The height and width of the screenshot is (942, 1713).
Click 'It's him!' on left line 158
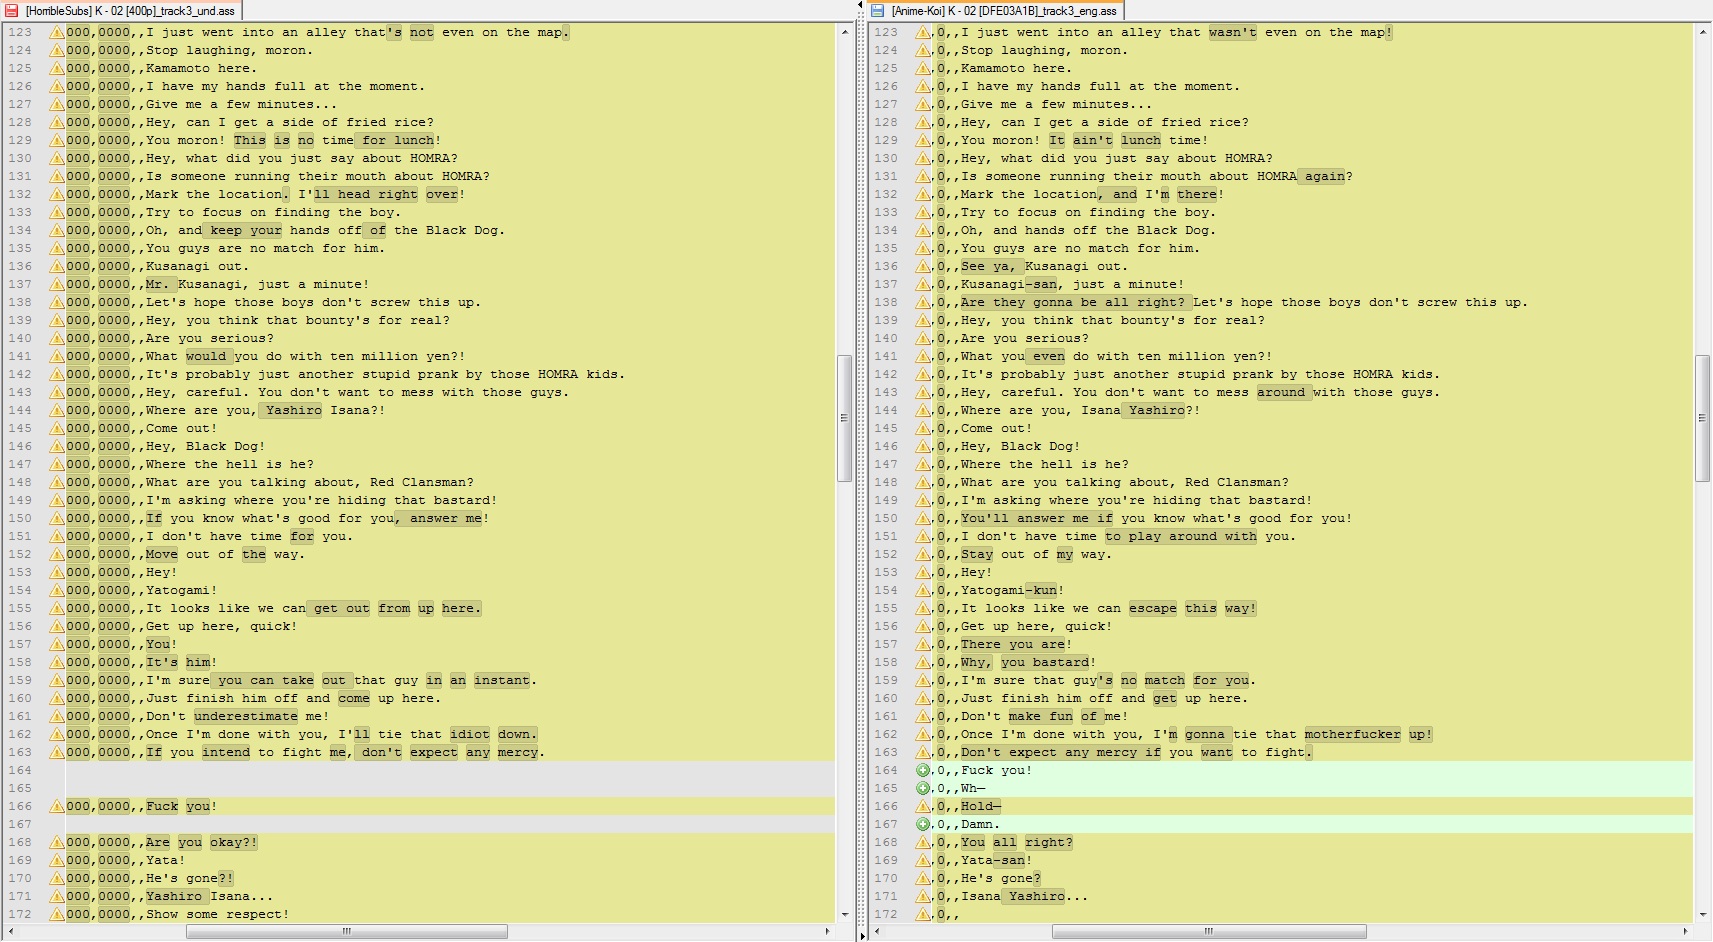click(x=181, y=662)
